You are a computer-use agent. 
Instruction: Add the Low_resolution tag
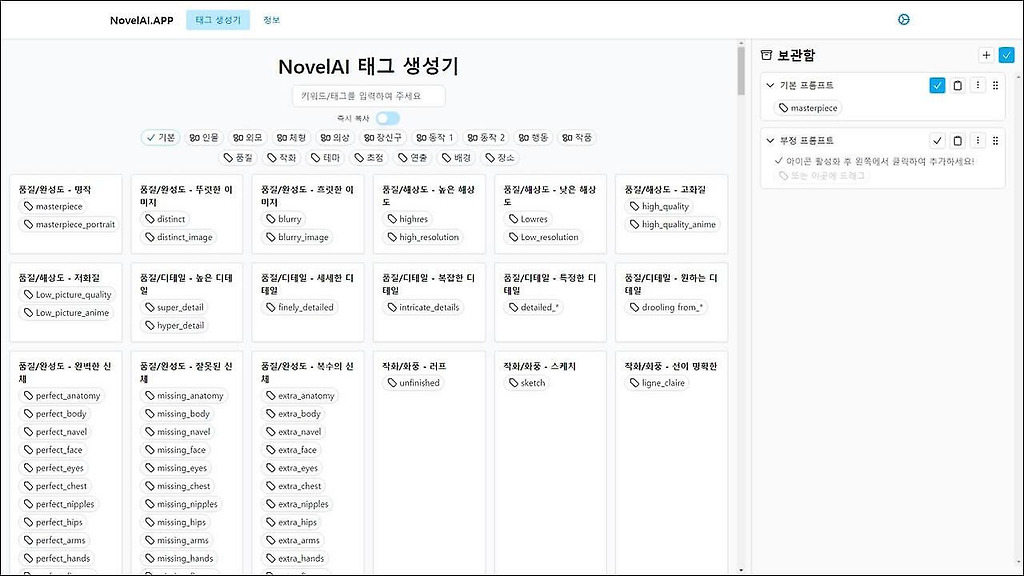543,237
